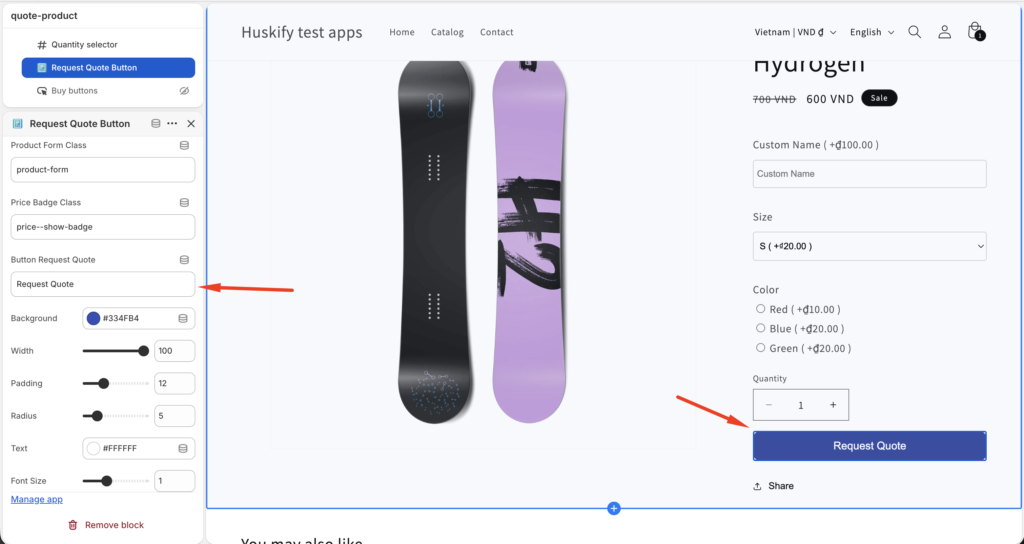Open the shopping cart bag icon

click(x=975, y=32)
